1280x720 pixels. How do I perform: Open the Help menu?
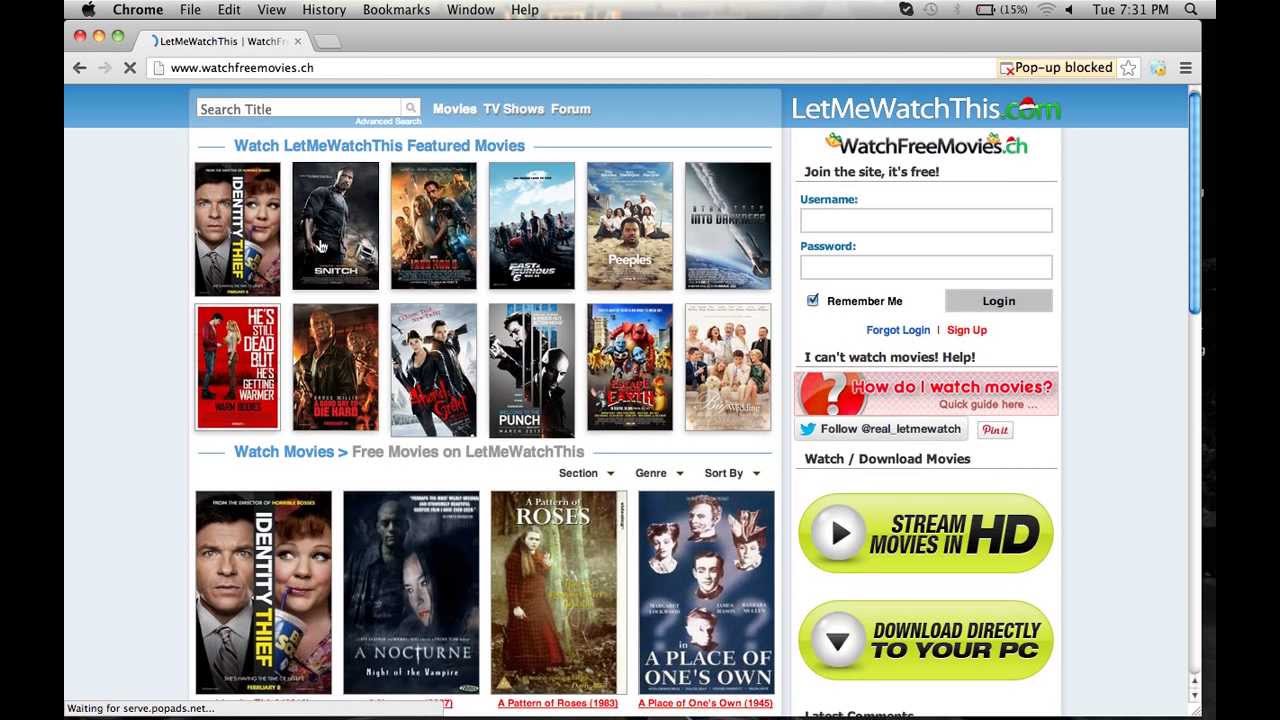point(525,9)
